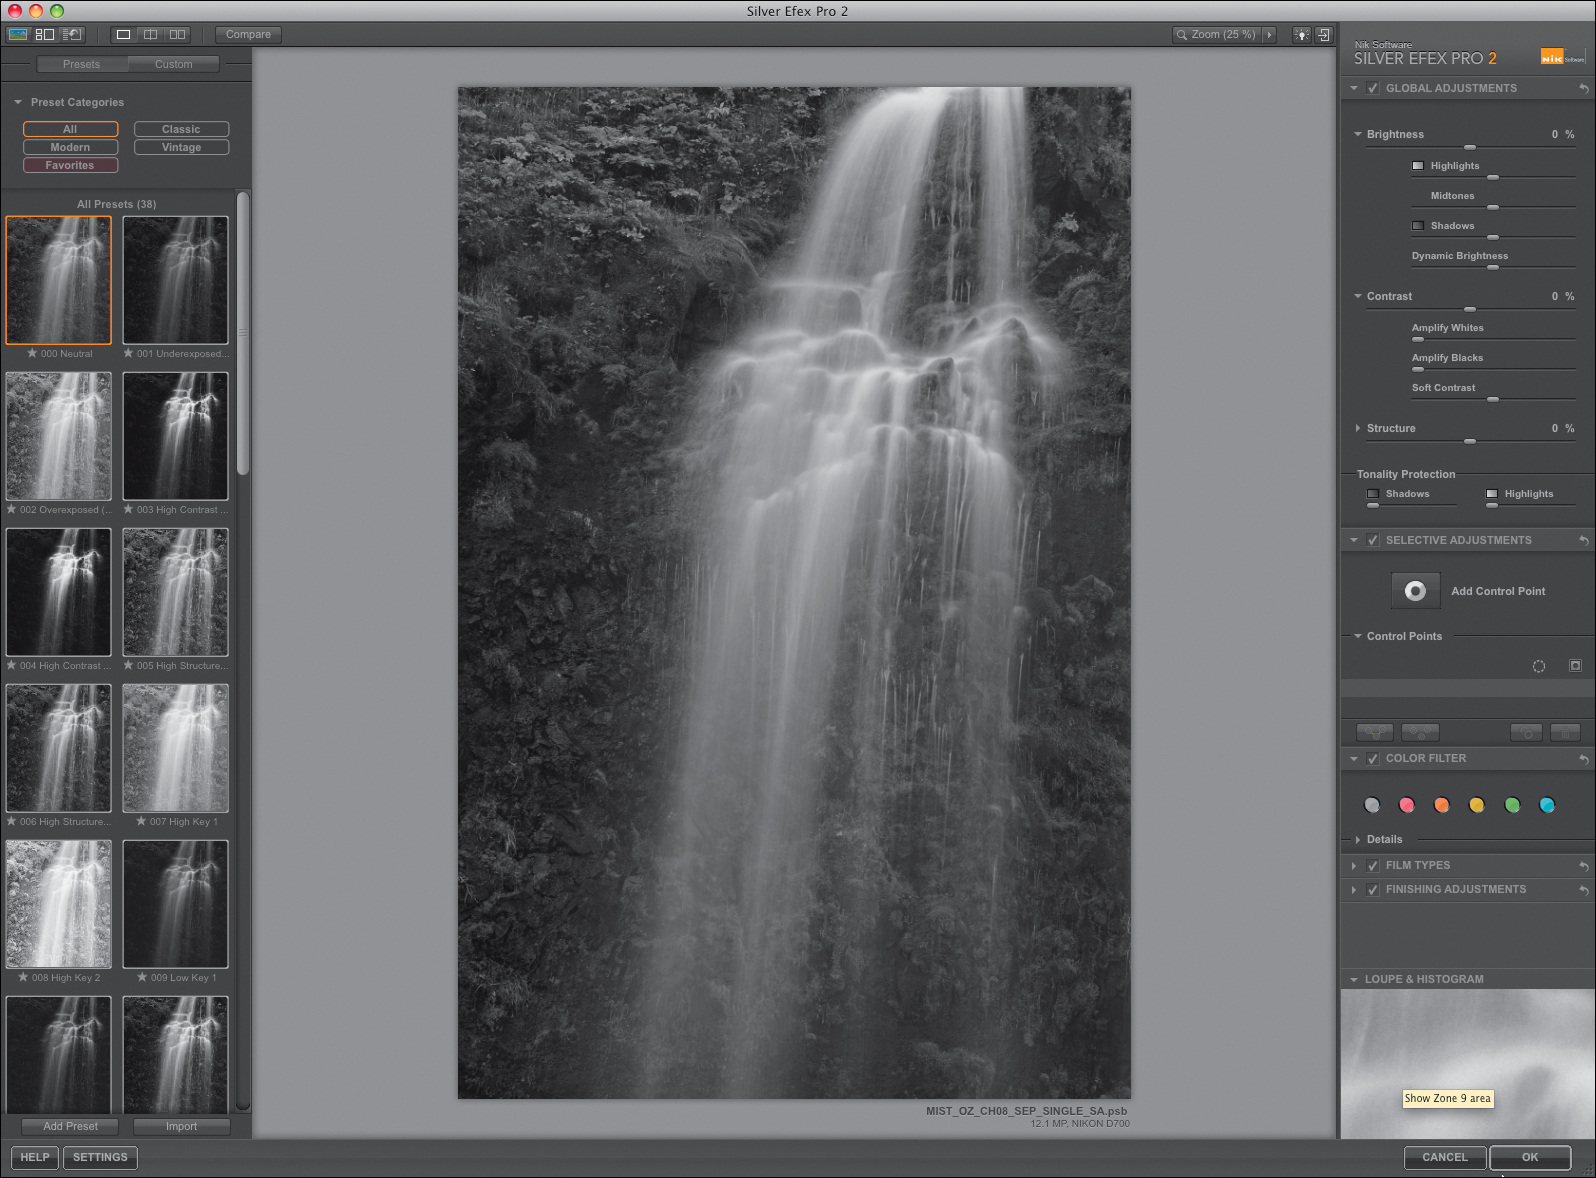Reset Color Filter with arrow icon
The image size is (1596, 1178).
[x=1584, y=759]
